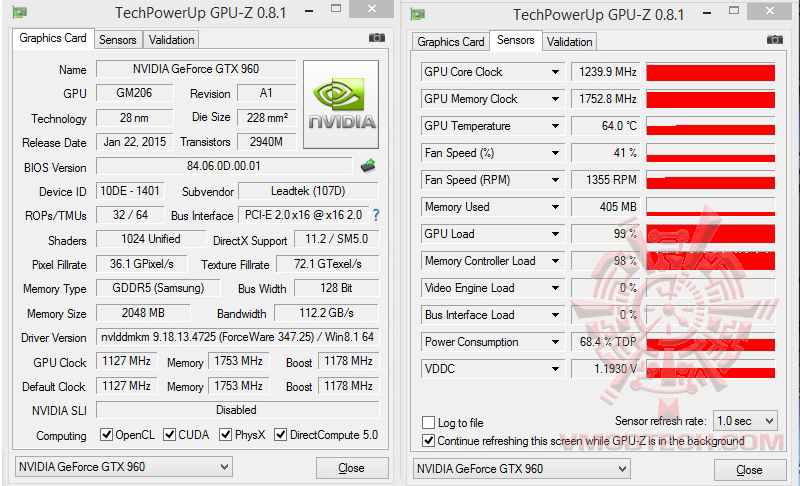Open the GPU Load sensor dropdown
The image size is (800, 486).
pos(555,234)
